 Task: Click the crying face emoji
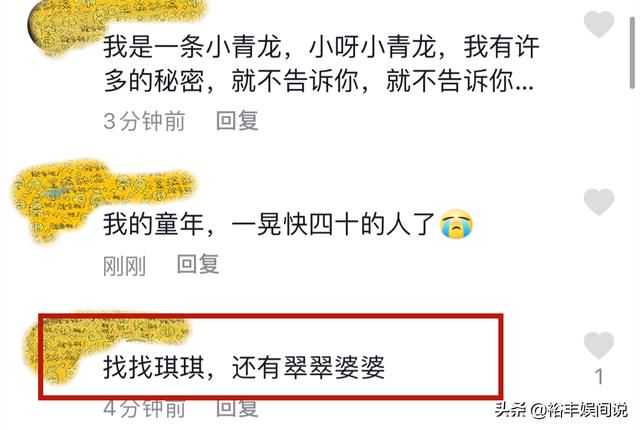(456, 224)
